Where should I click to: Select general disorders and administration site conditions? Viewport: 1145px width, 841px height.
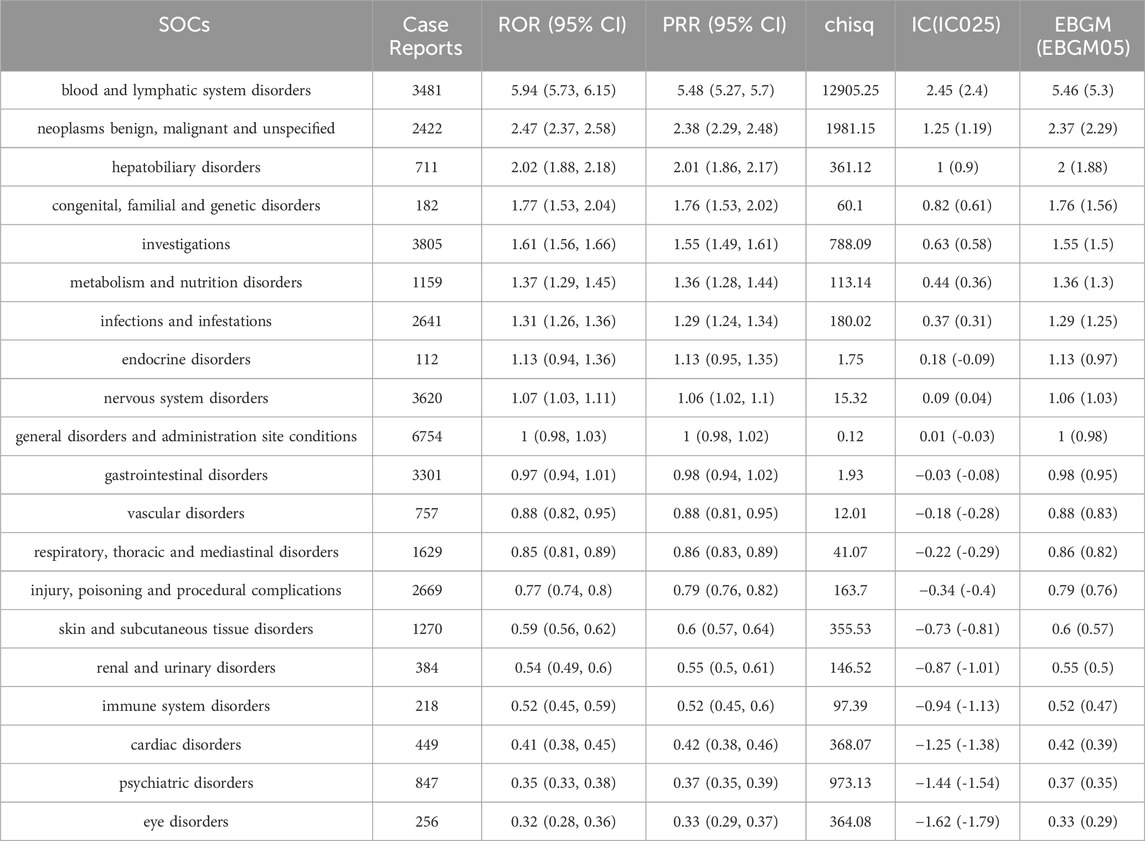185,437
